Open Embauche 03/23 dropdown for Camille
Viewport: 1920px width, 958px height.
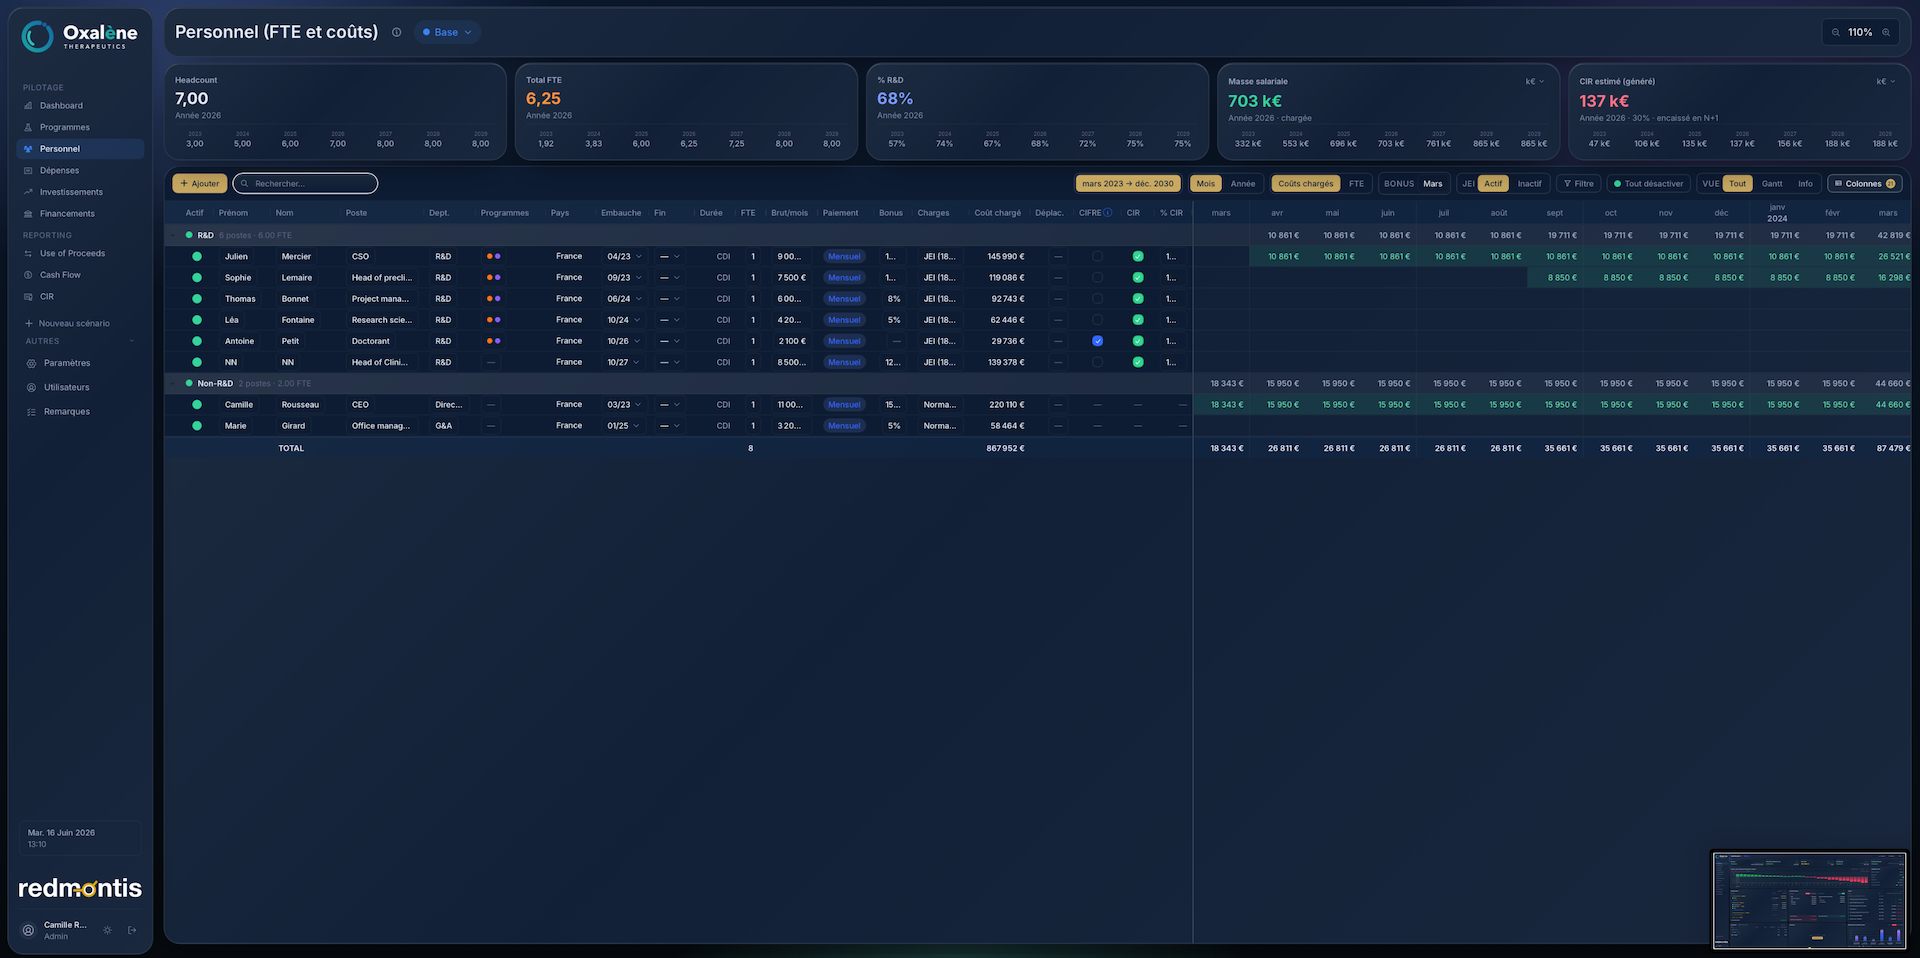[x=624, y=405]
